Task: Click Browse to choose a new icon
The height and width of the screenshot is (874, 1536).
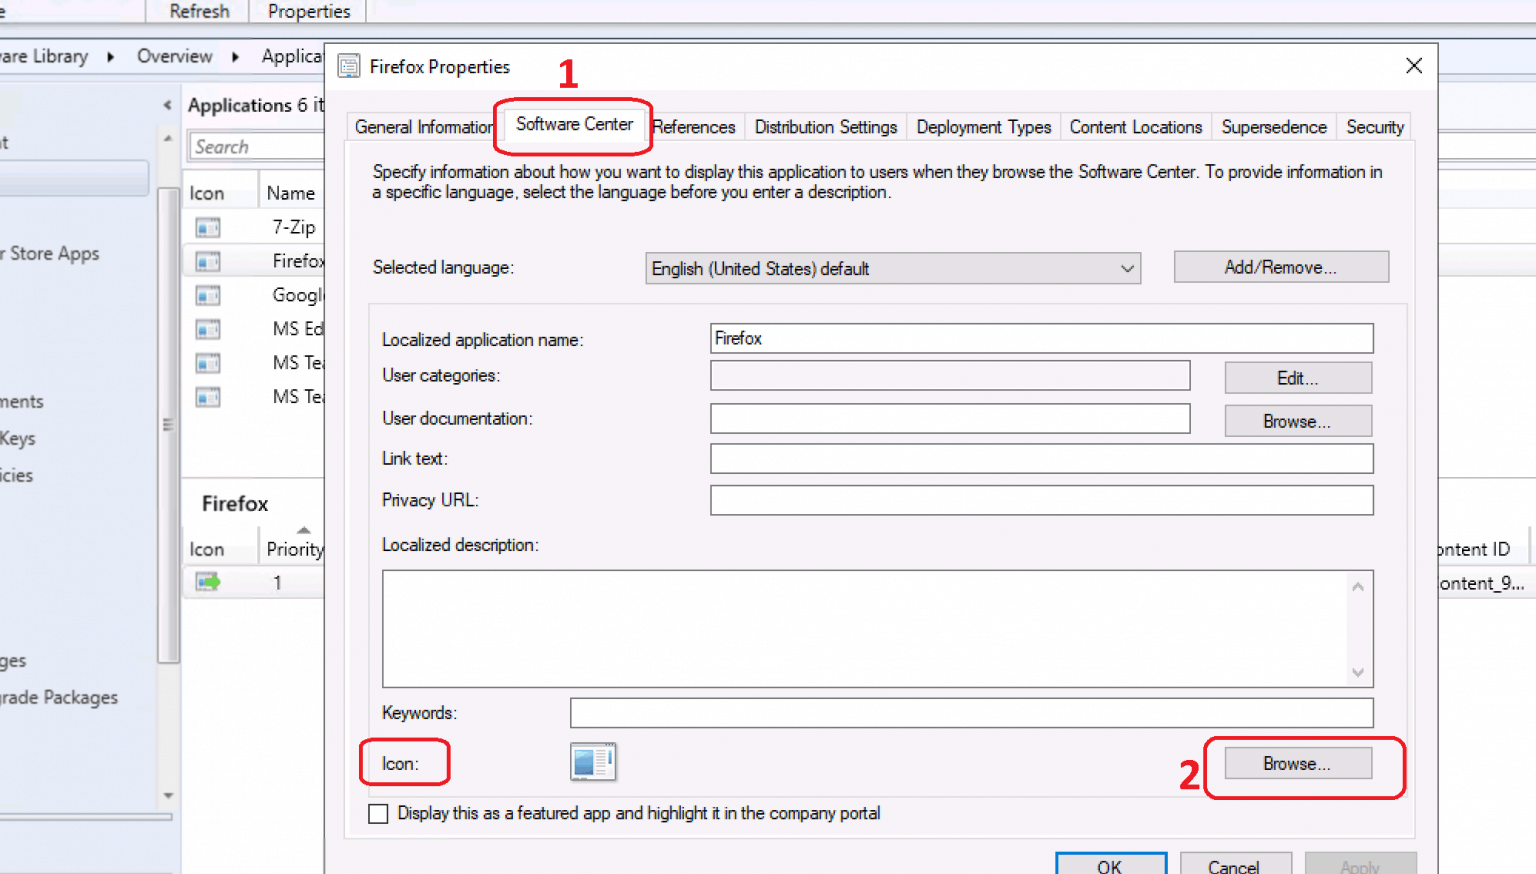Action: pos(1297,763)
